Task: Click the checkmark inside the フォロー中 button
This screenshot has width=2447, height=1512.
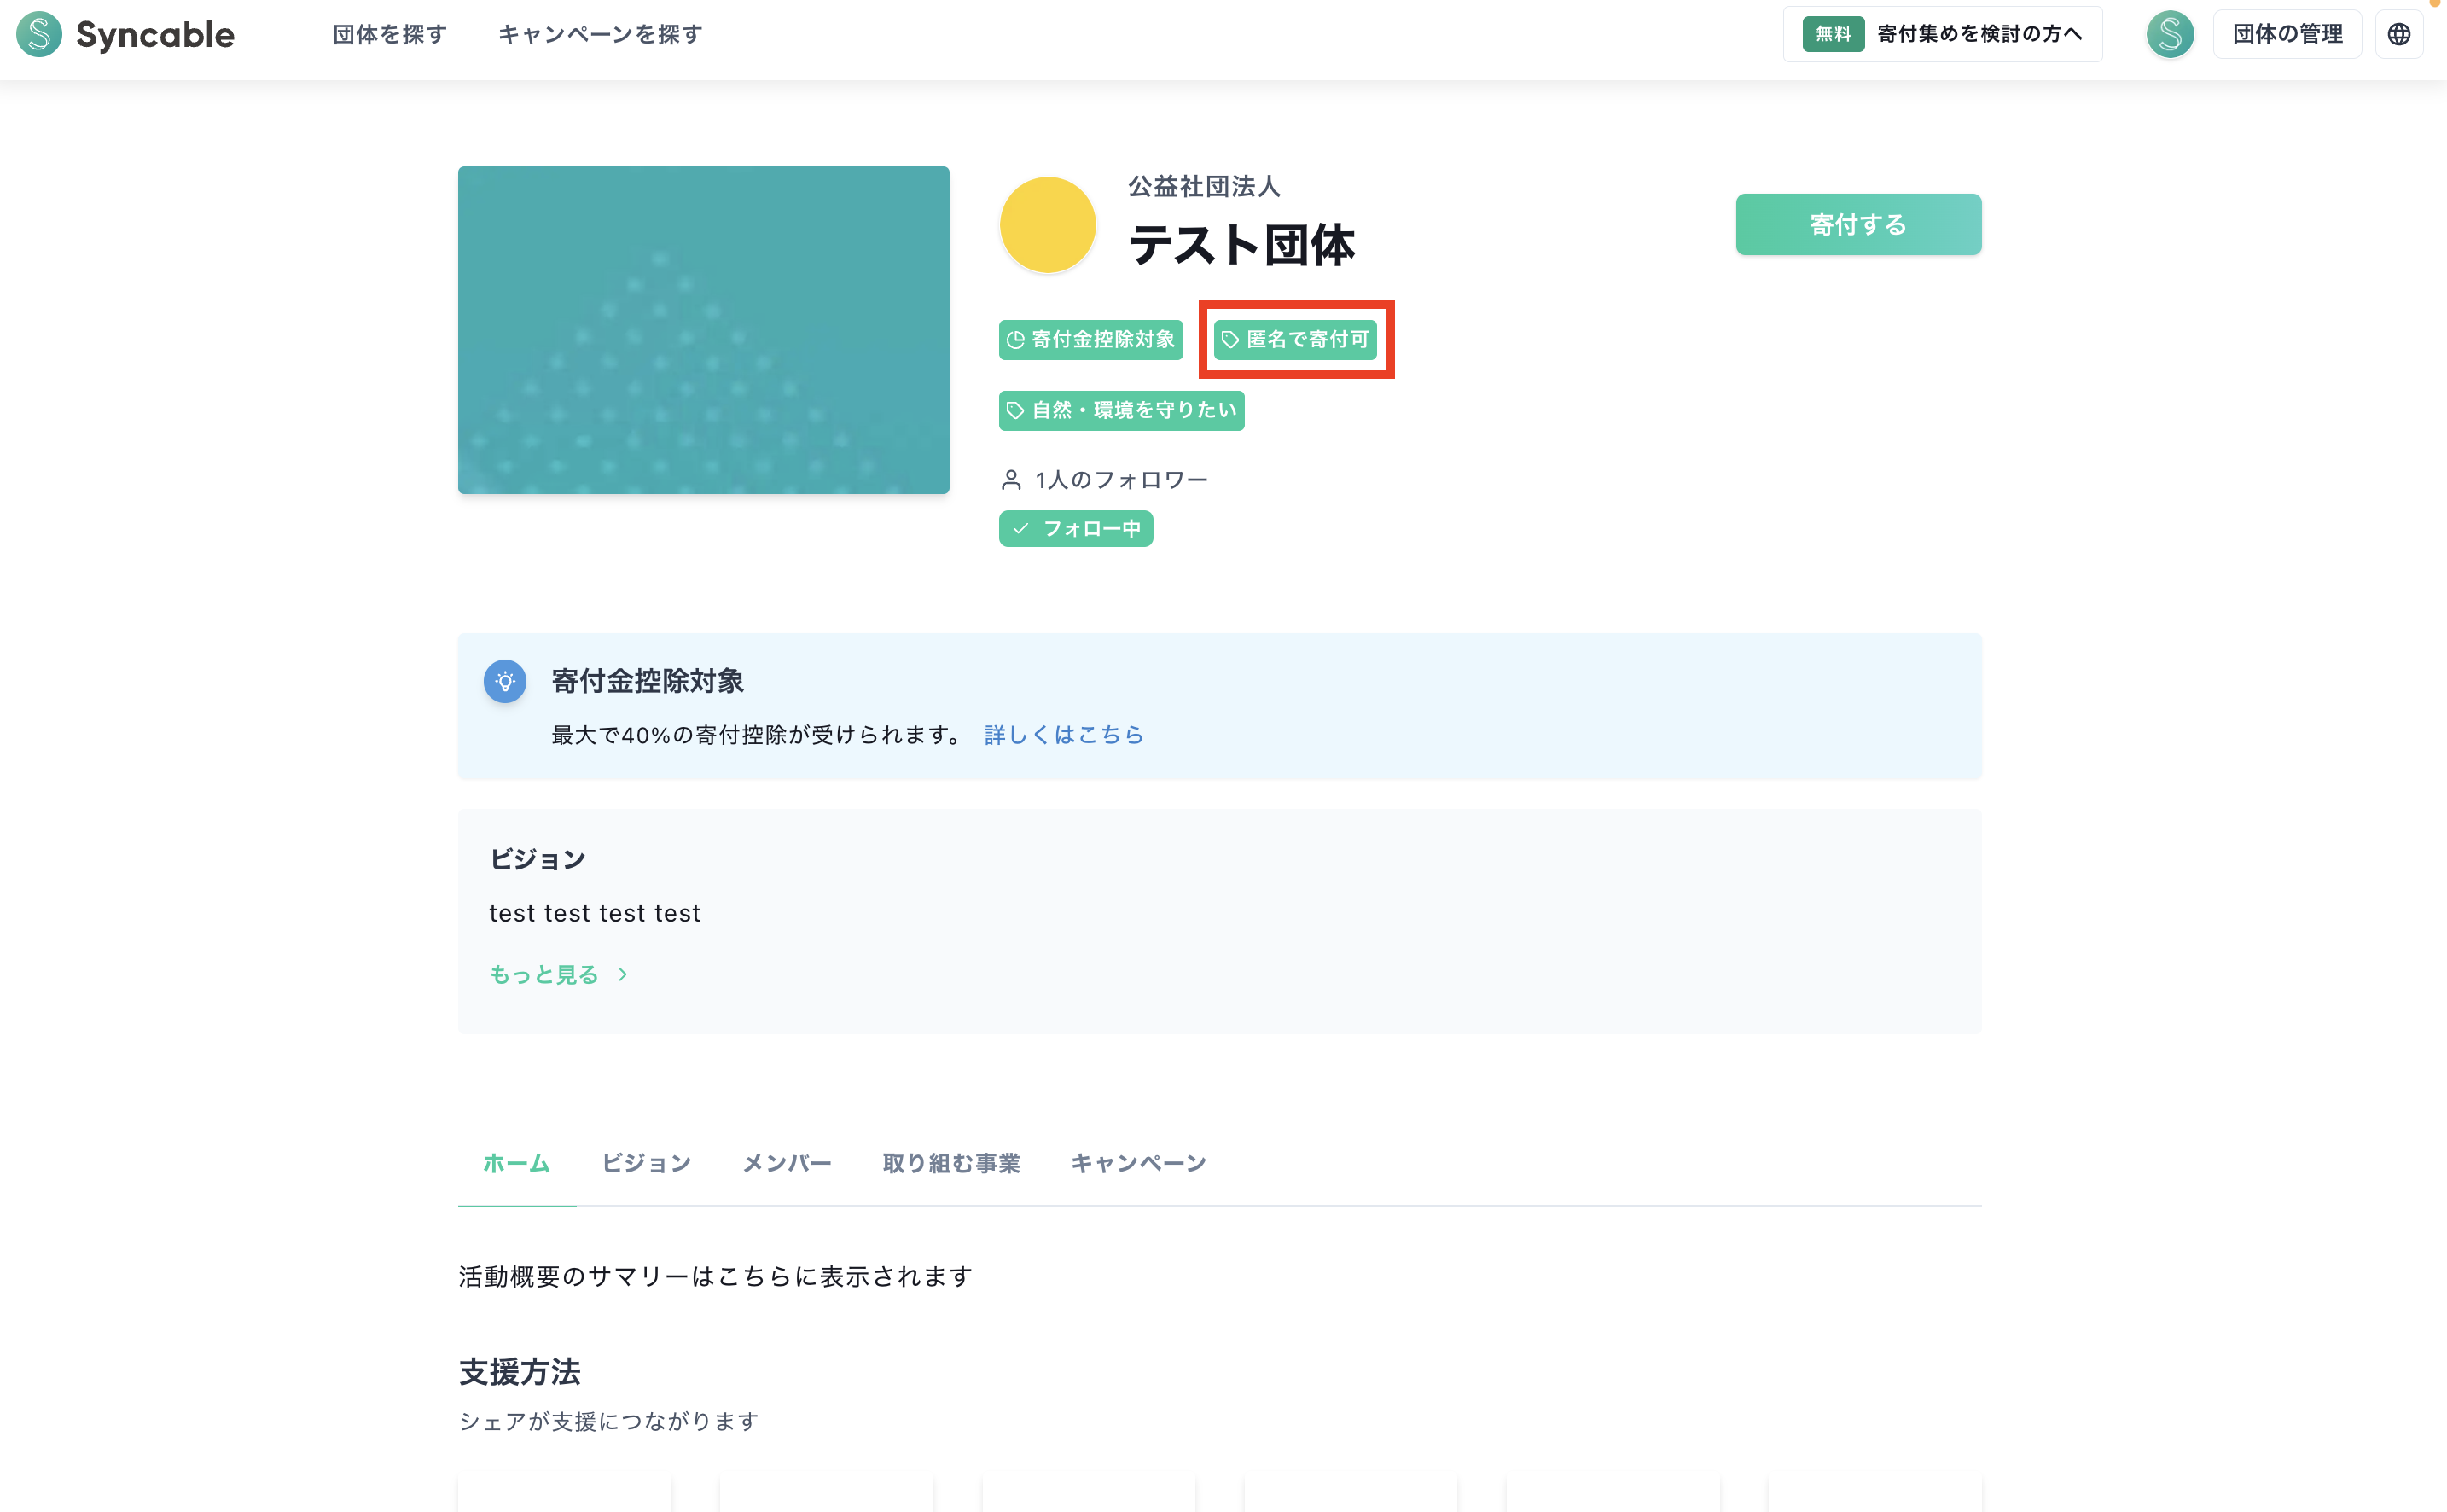Action: tap(1021, 529)
